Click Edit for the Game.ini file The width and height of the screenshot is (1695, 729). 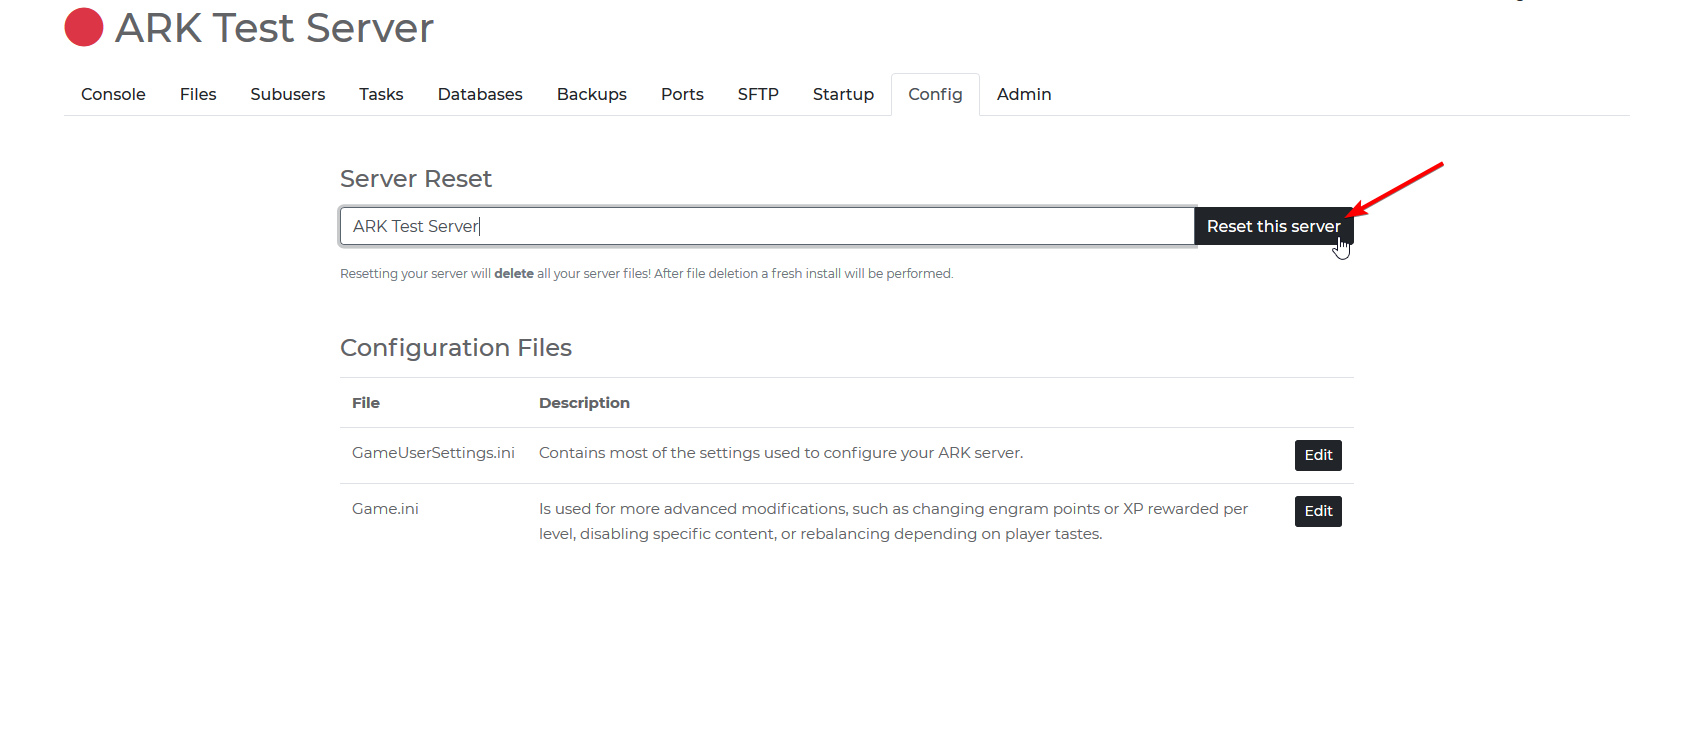click(x=1318, y=511)
